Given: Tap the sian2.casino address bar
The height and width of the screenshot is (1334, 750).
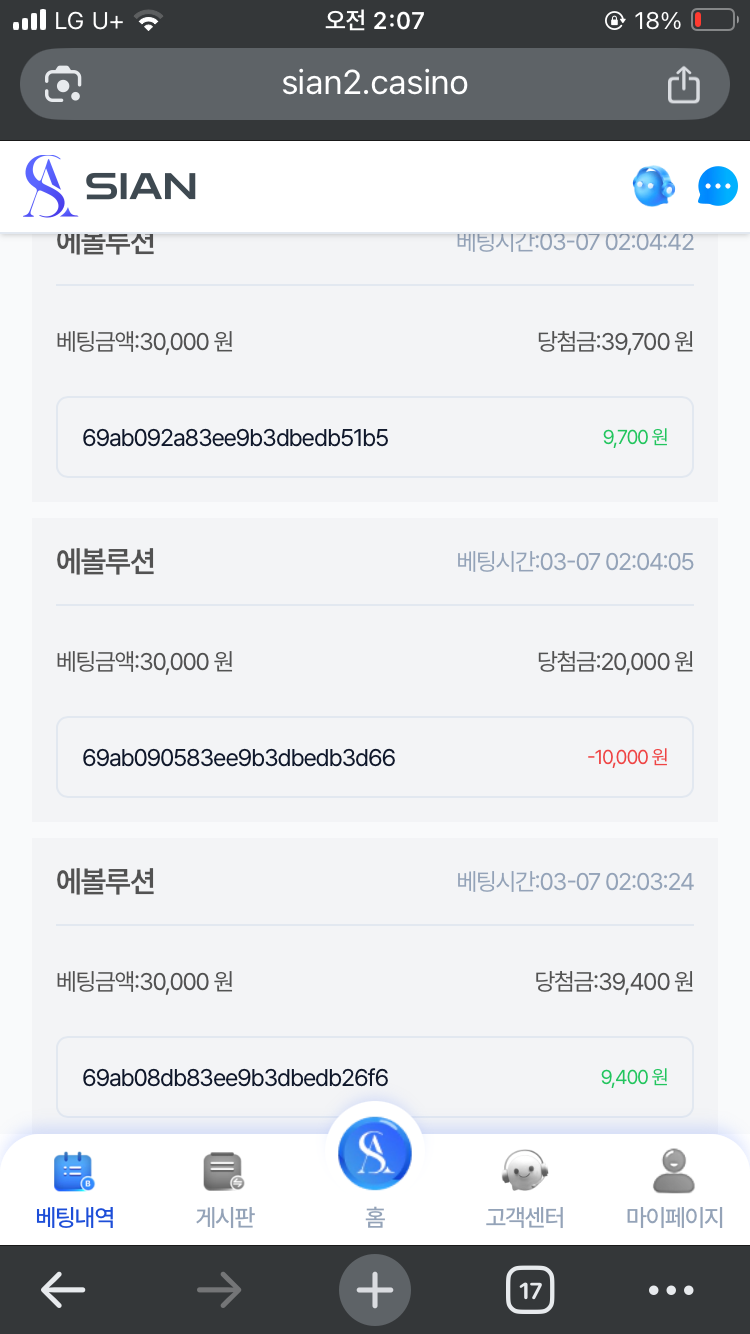Looking at the screenshot, I should click(x=375, y=84).
